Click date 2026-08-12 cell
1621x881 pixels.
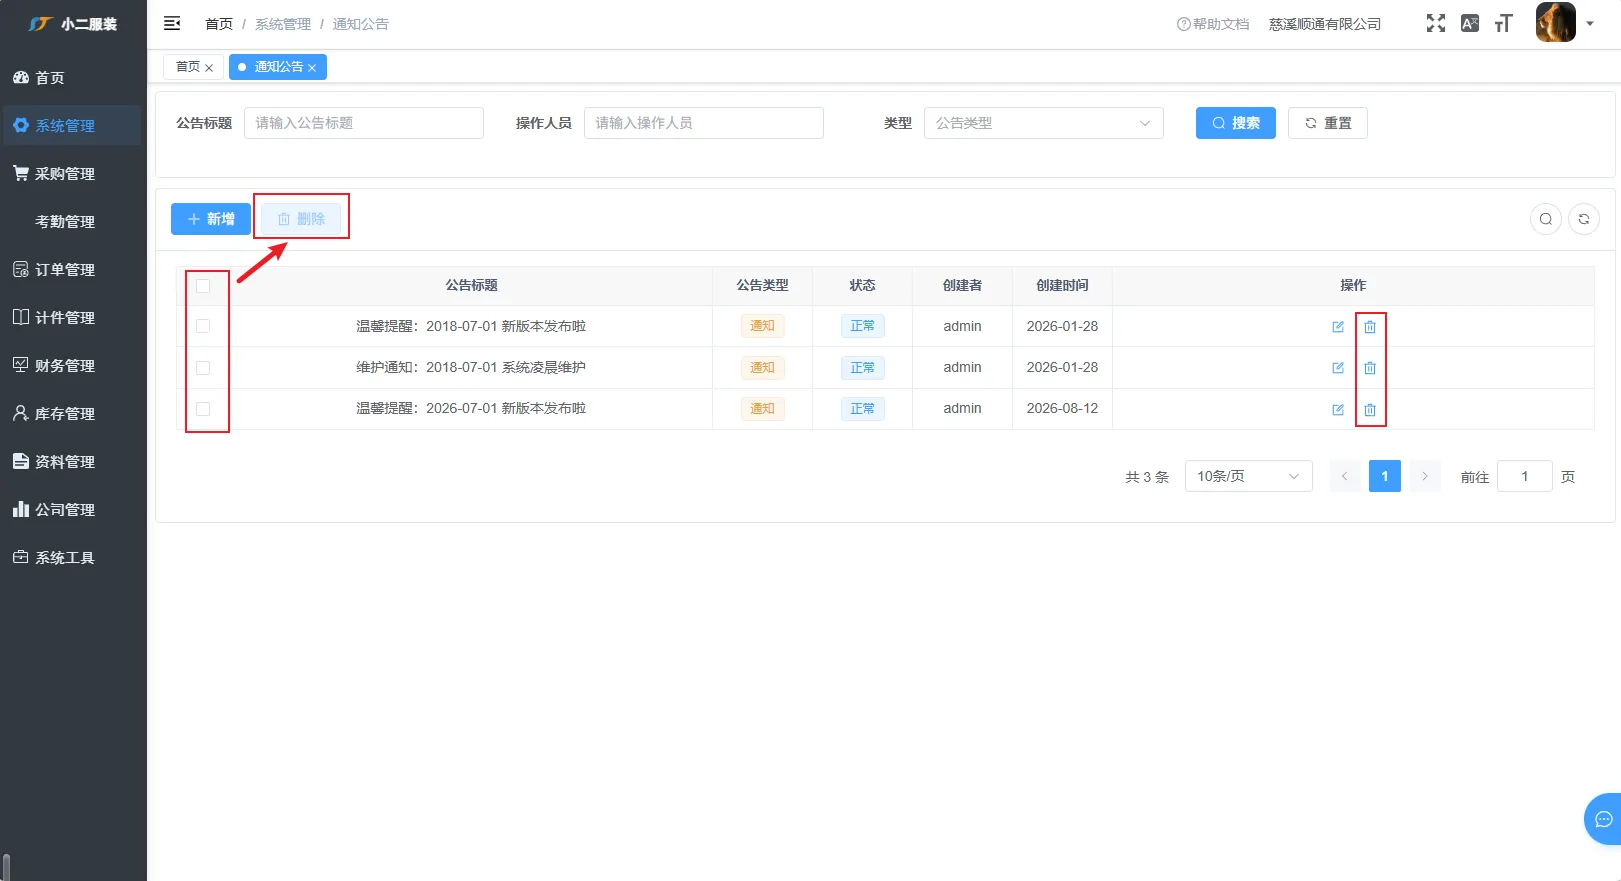1062,408
